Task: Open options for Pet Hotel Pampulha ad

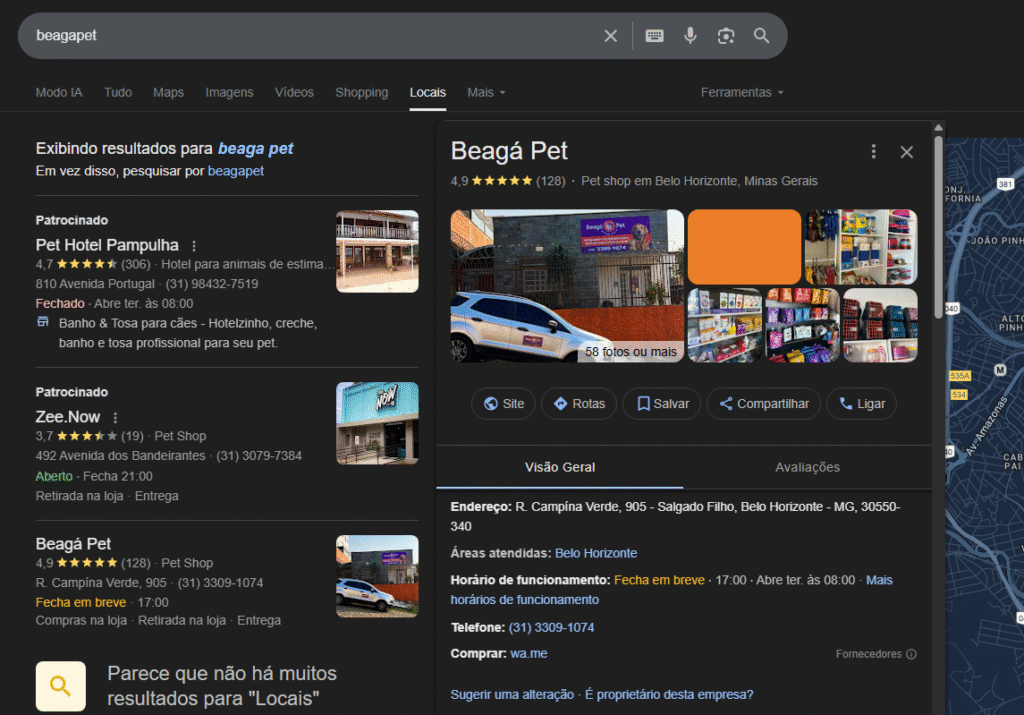Action: [x=194, y=246]
